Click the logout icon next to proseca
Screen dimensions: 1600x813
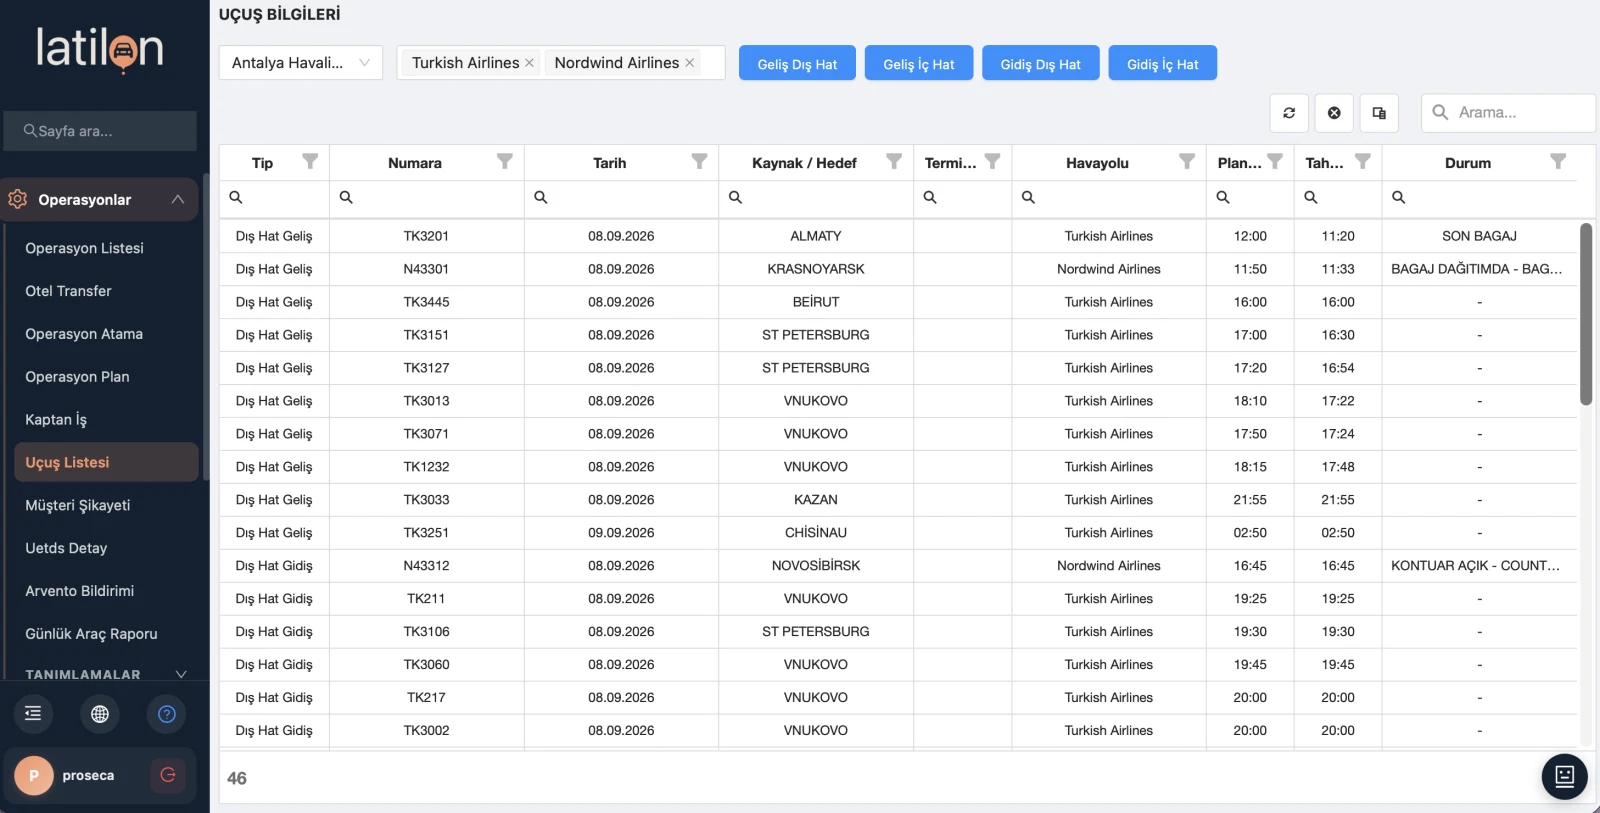point(168,775)
